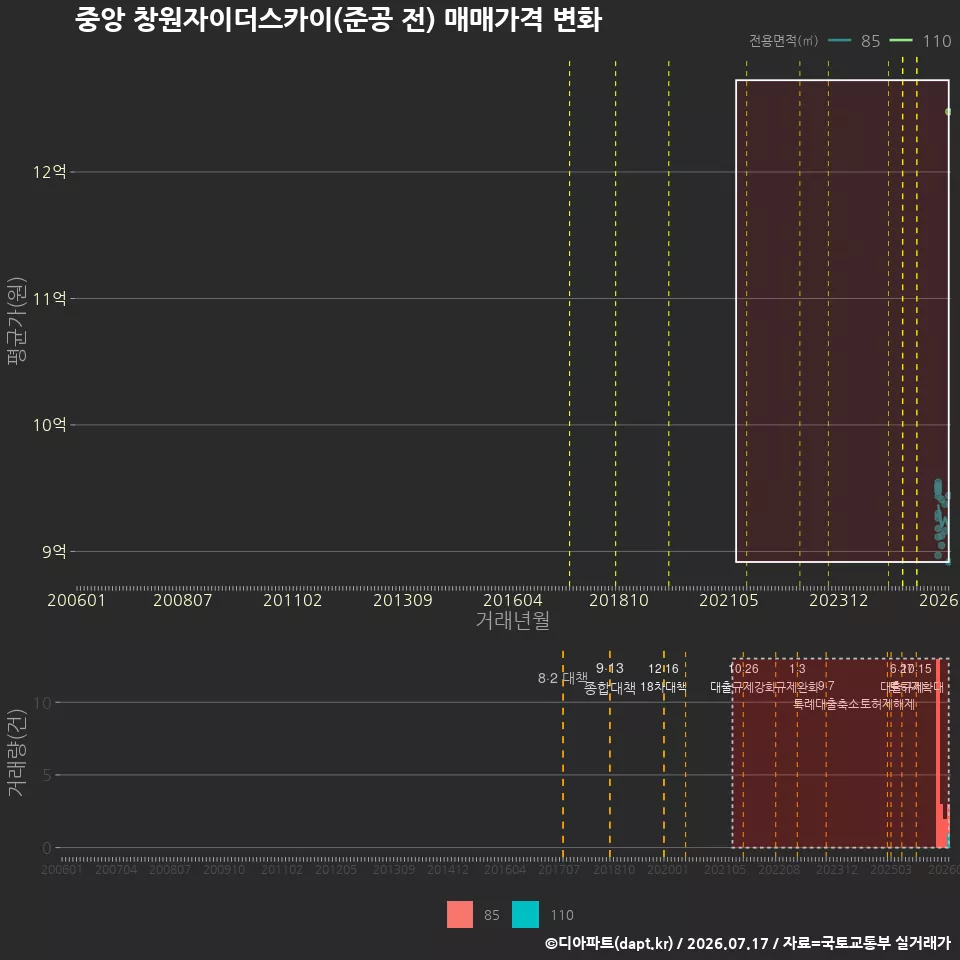Click 202105 on the price chart x-axis
Image resolution: width=960 pixels, height=960 pixels.
click(729, 600)
